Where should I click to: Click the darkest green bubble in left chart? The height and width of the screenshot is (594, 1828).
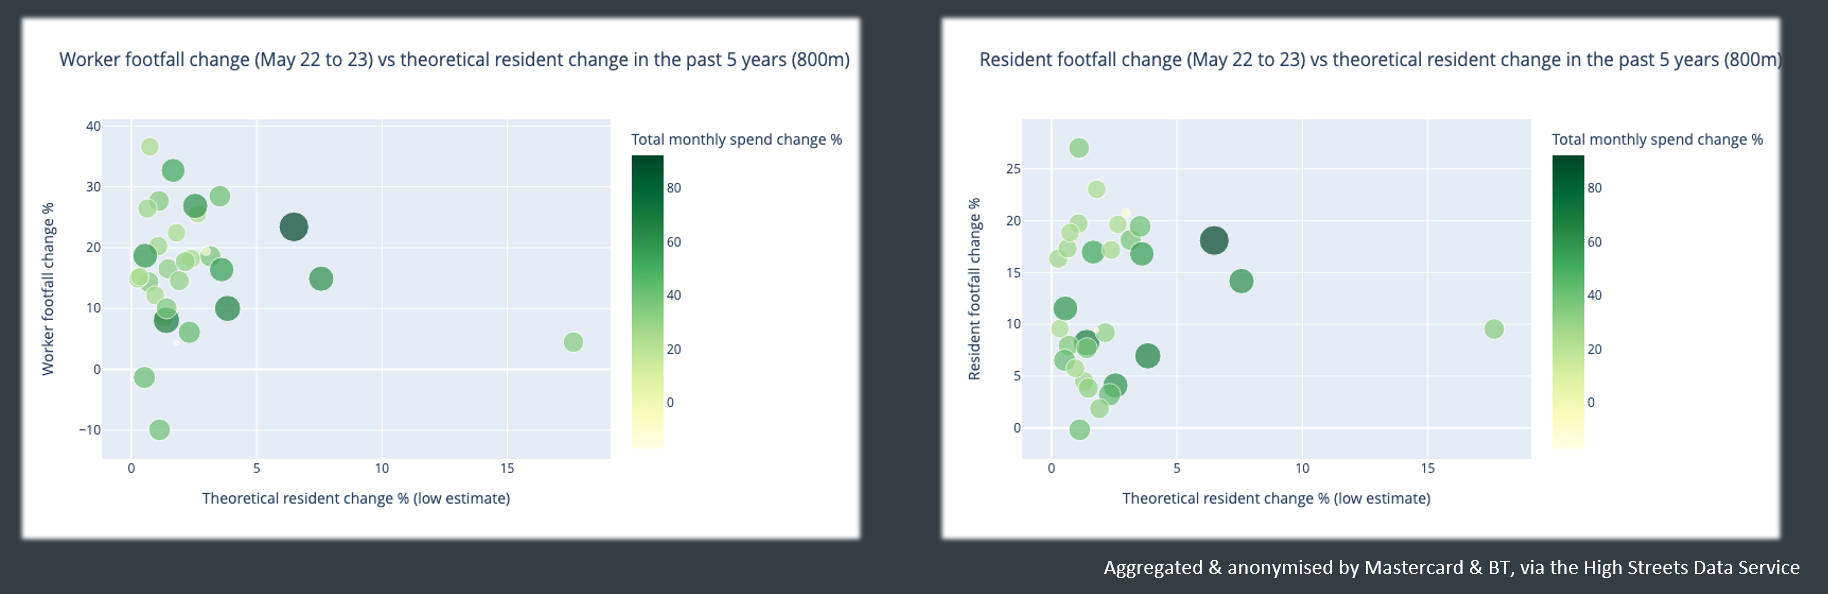(293, 227)
